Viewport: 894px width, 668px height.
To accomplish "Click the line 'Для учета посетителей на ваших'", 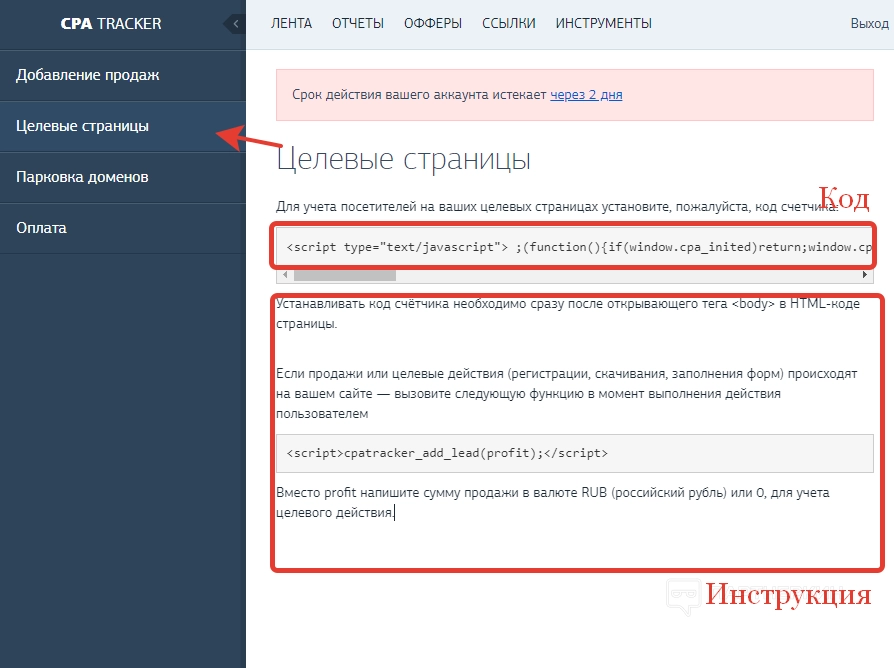I will click(557, 207).
